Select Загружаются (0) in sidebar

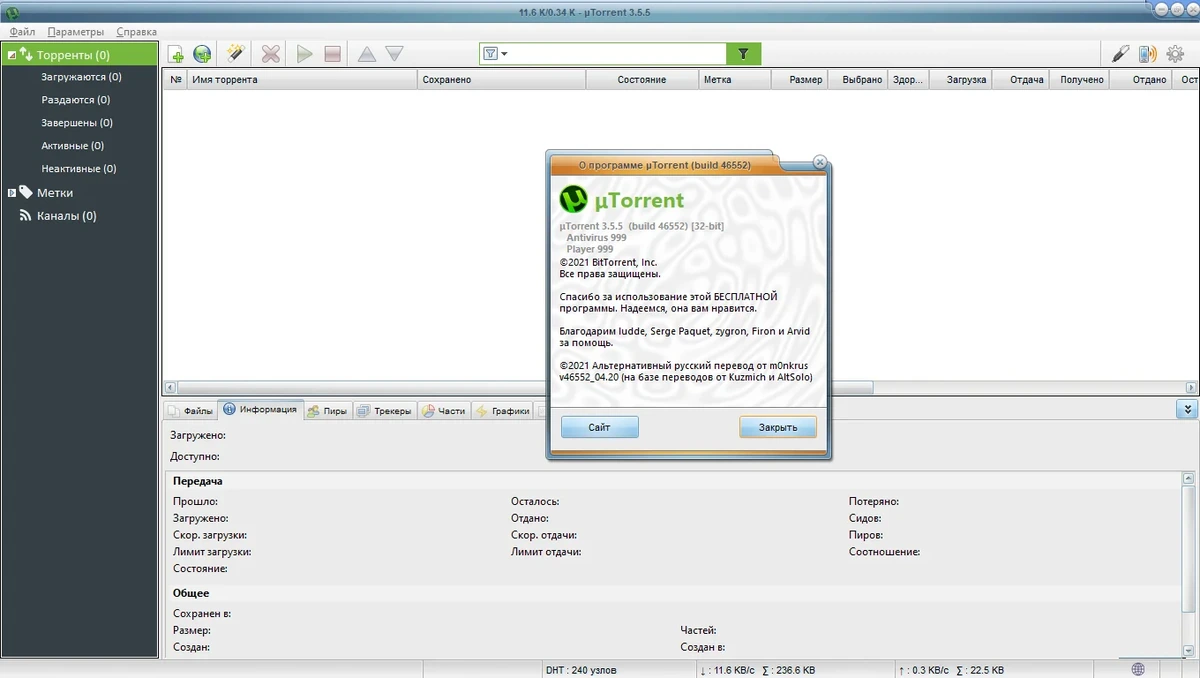point(81,77)
